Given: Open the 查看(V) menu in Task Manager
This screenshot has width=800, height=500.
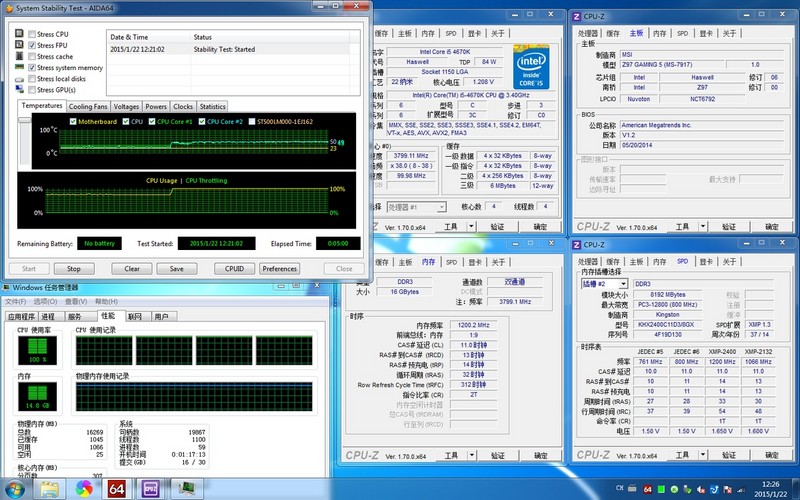Looking at the screenshot, I should click(x=76, y=302).
